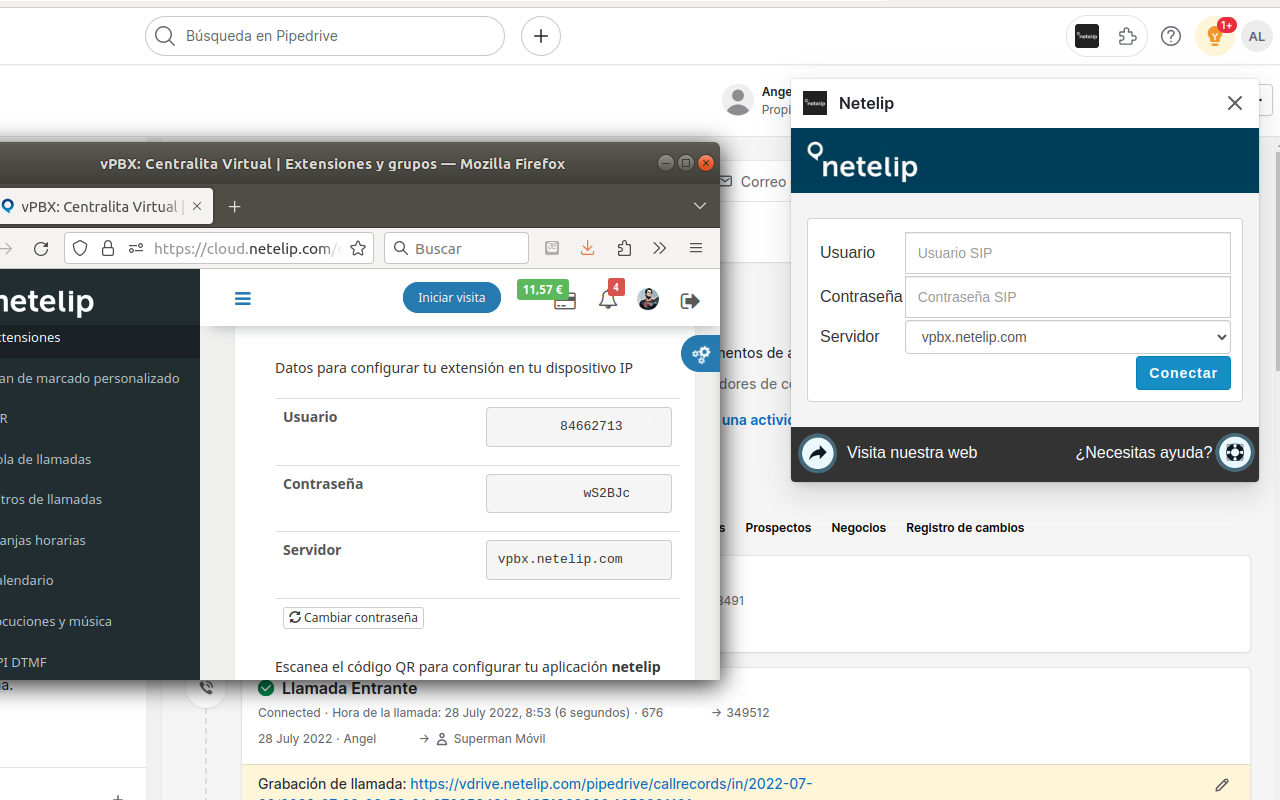Viewport: 1280px width, 800px height.
Task: Click the Firefox reader view toolbar icon
Action: click(x=552, y=248)
